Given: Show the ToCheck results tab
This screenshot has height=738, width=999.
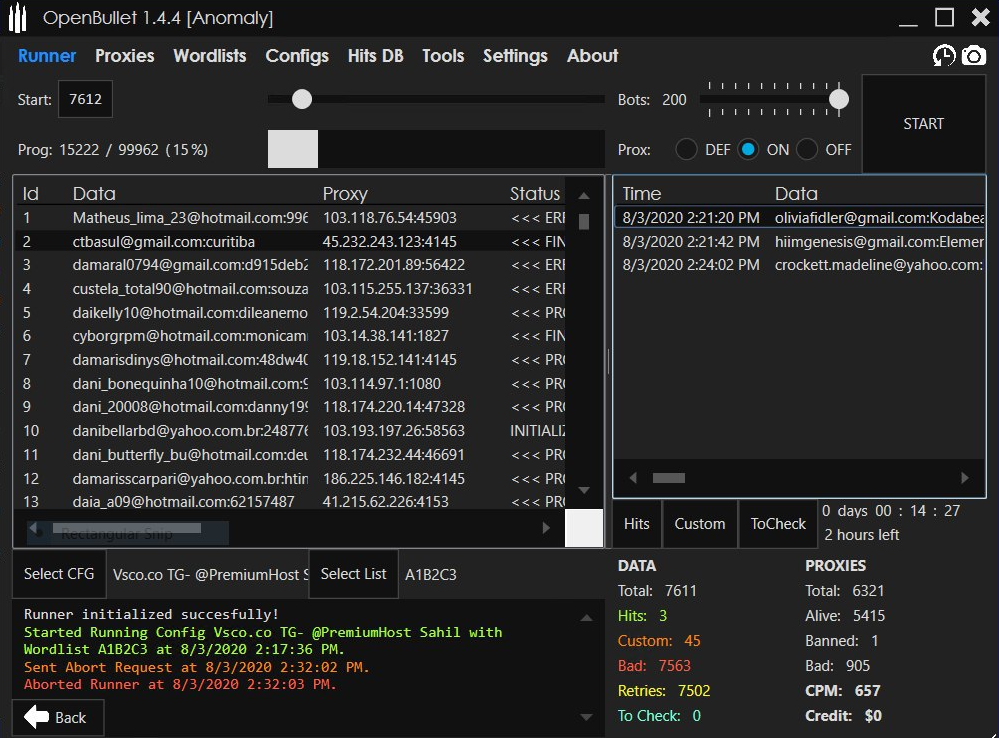Looking at the screenshot, I should tap(778, 524).
